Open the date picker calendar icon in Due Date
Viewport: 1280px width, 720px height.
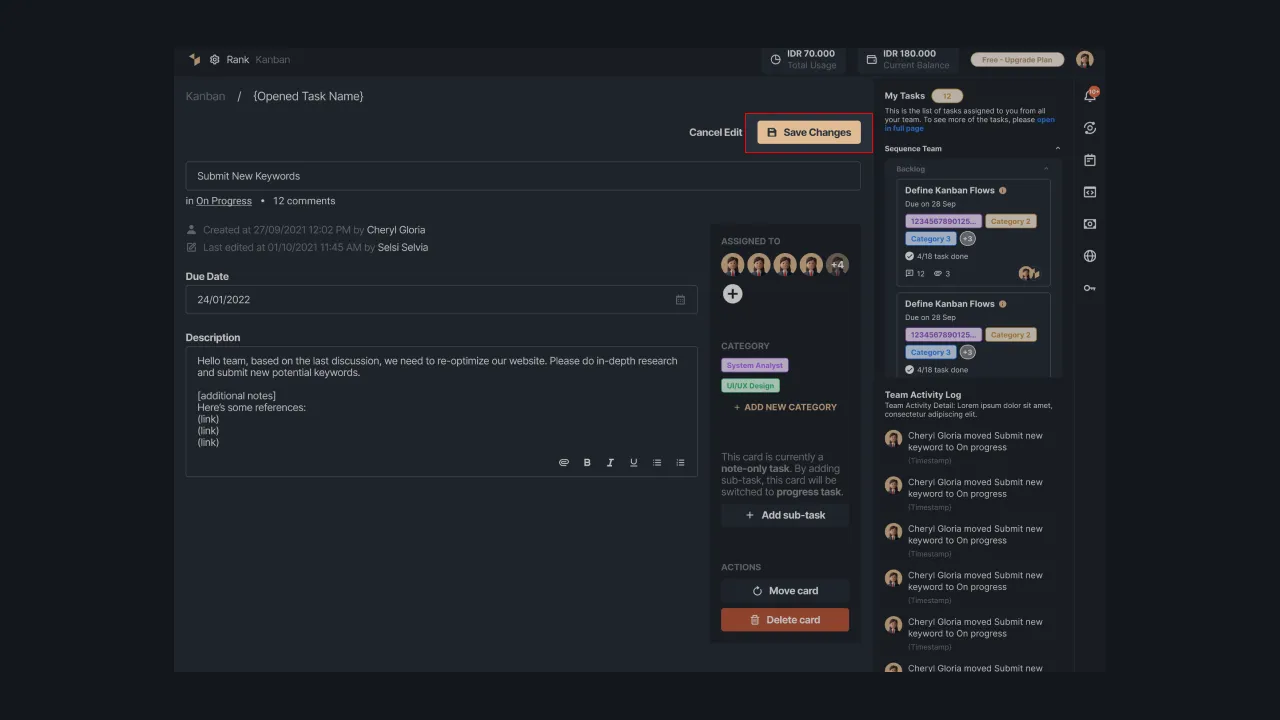click(680, 300)
